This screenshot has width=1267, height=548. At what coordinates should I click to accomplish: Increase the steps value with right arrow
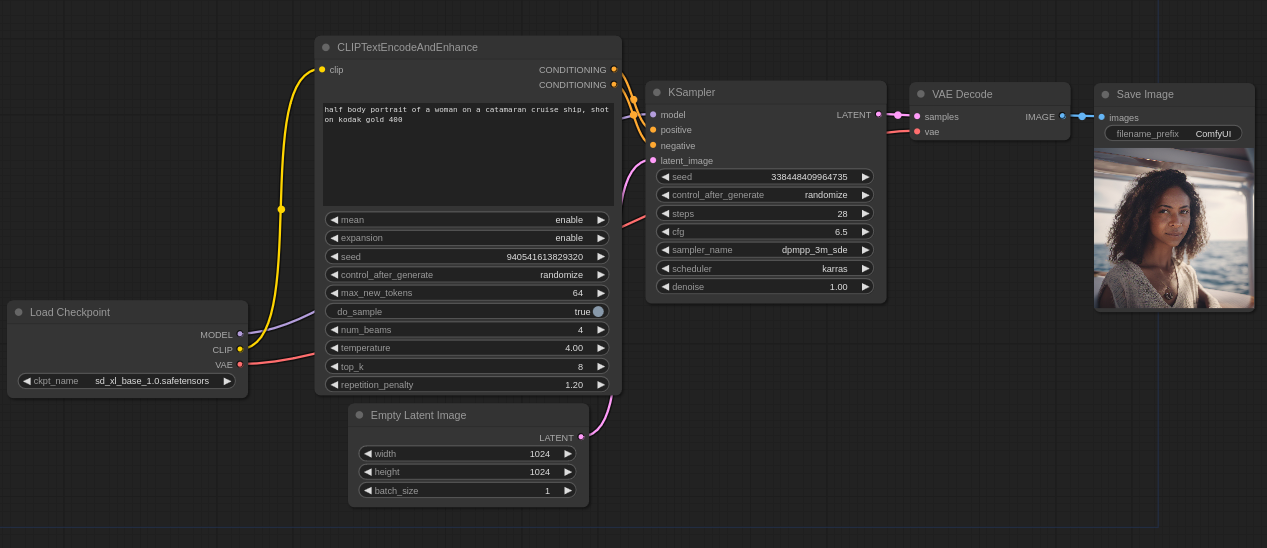(x=865, y=213)
